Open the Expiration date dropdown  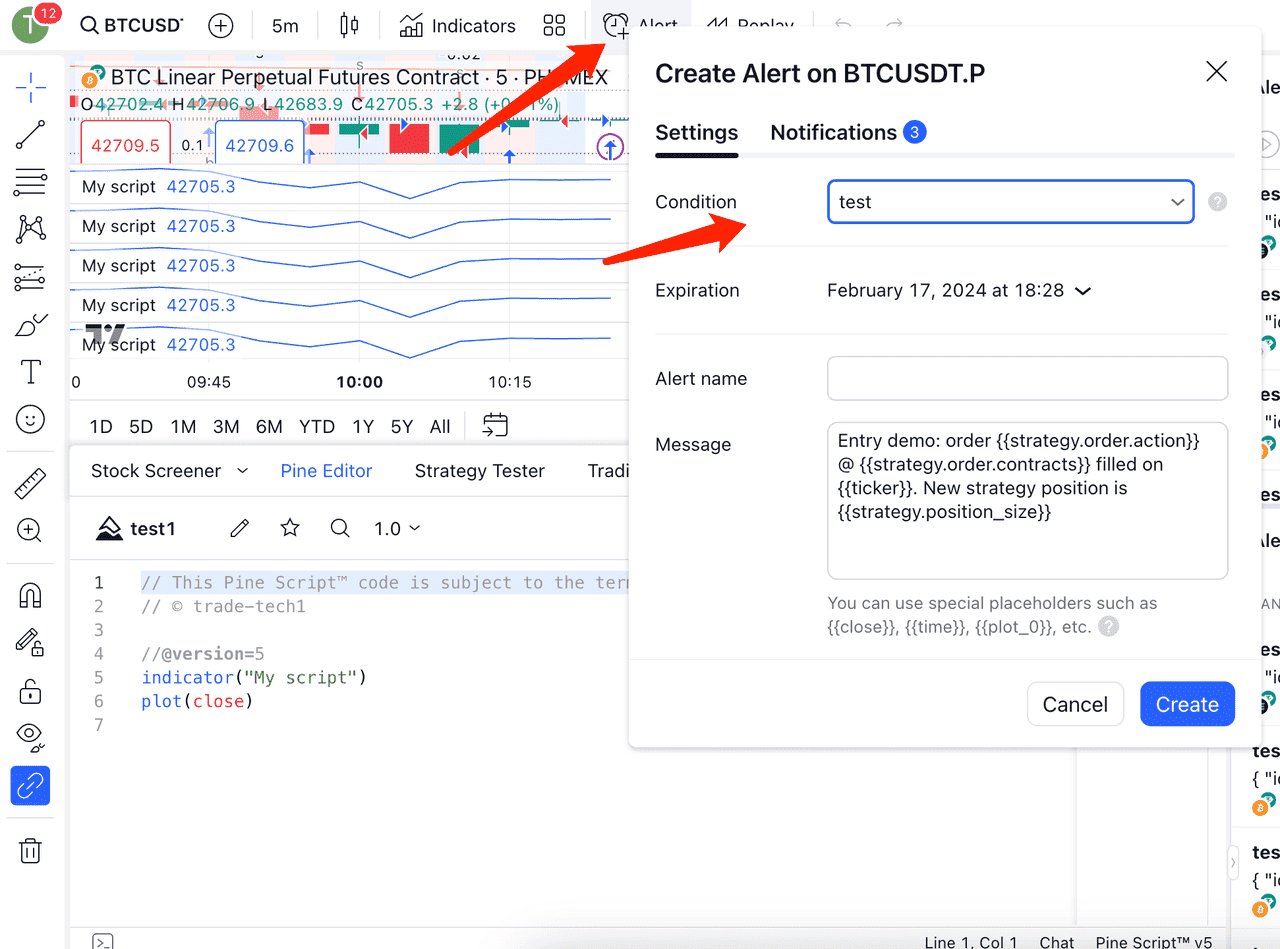pyautogui.click(x=959, y=291)
